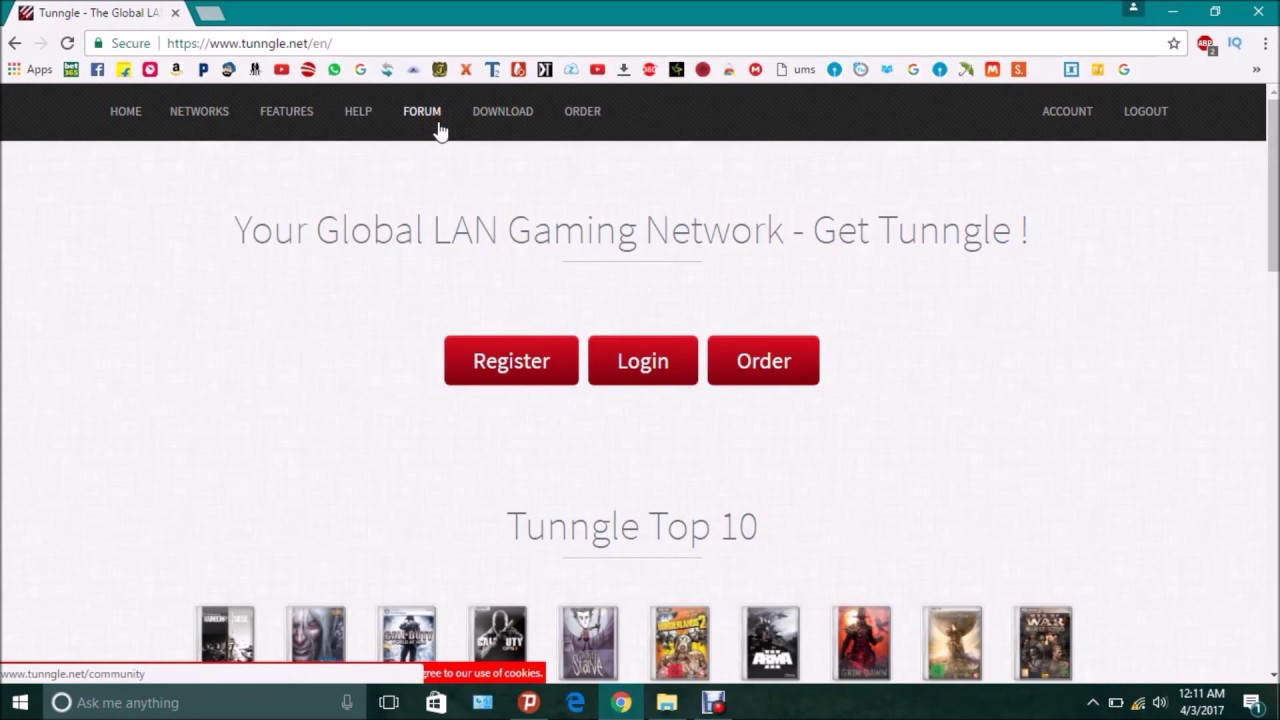Open the Flipkart bookmark icon

(x=124, y=70)
